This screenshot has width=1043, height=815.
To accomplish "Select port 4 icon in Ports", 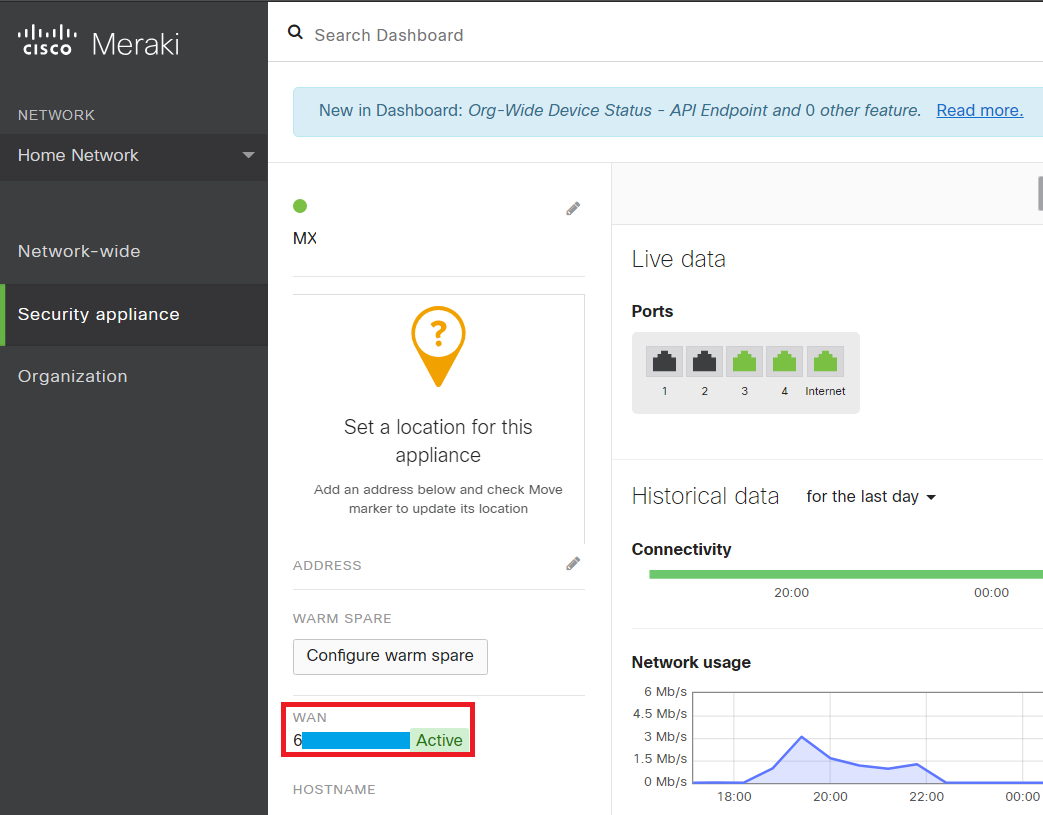I will point(784,361).
